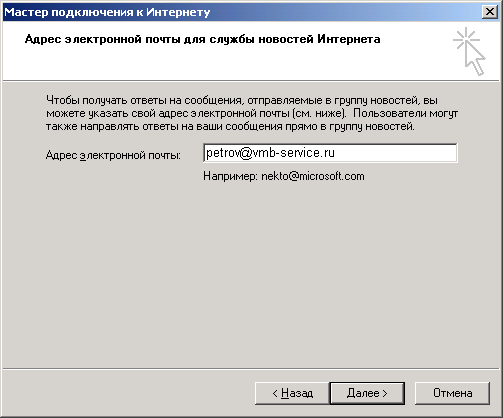Click the line ending with Пользователи могут
Viewport: 503px width, 418px height.
252,114
